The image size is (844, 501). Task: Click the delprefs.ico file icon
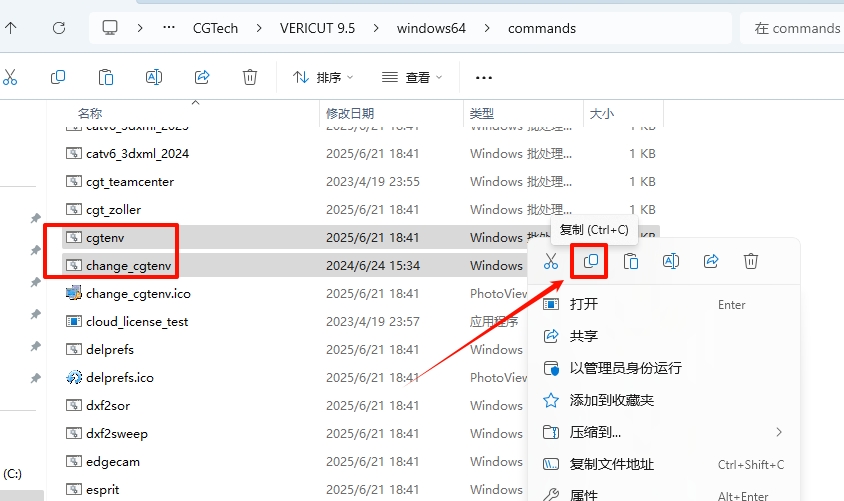pos(74,377)
